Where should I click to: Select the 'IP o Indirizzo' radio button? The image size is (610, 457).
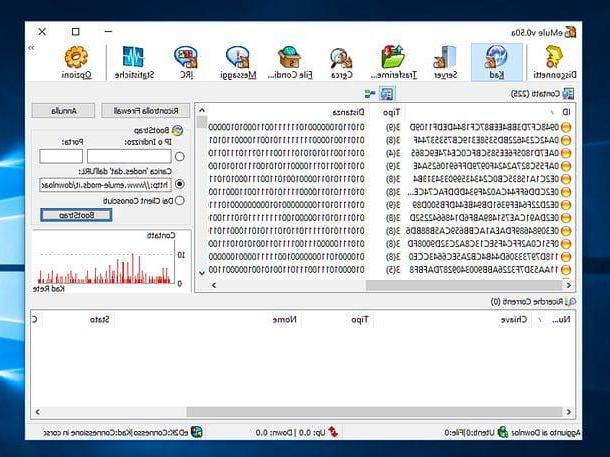[x=179, y=156]
